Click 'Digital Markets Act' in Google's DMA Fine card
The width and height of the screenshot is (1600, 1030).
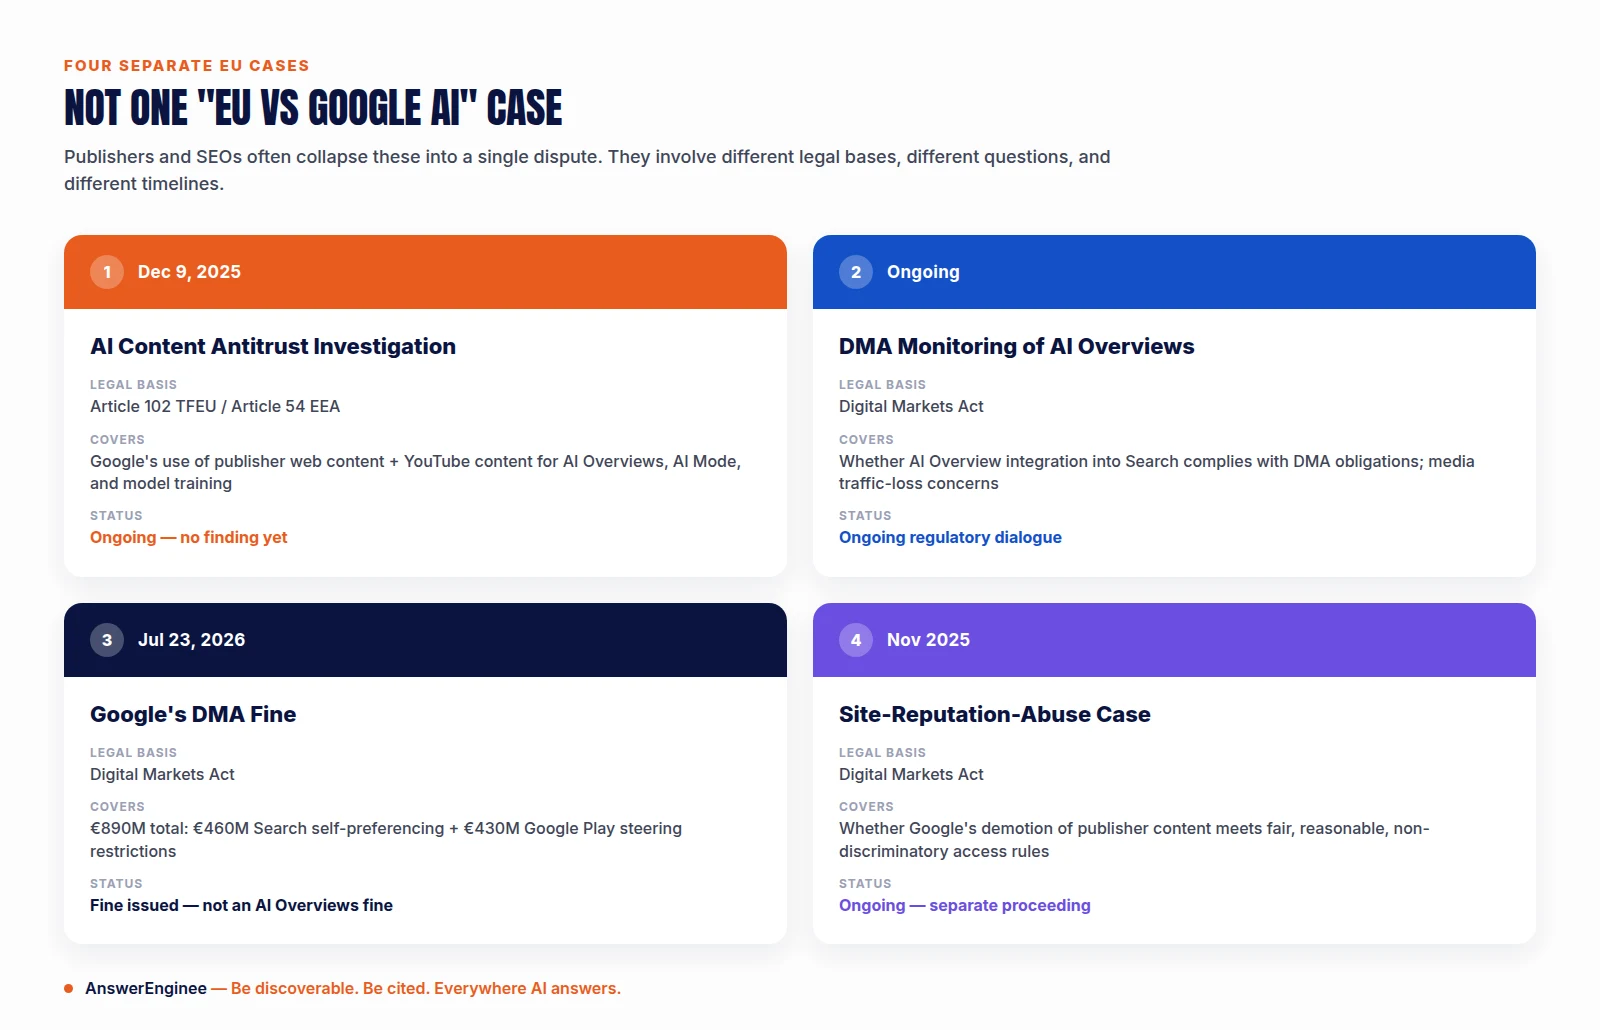tap(162, 774)
